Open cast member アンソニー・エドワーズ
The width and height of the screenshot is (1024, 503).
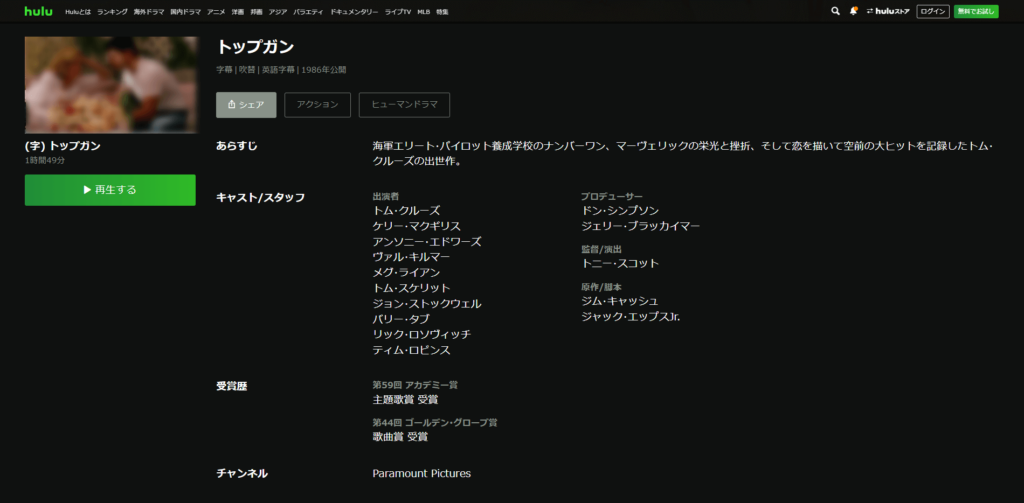[427, 242]
